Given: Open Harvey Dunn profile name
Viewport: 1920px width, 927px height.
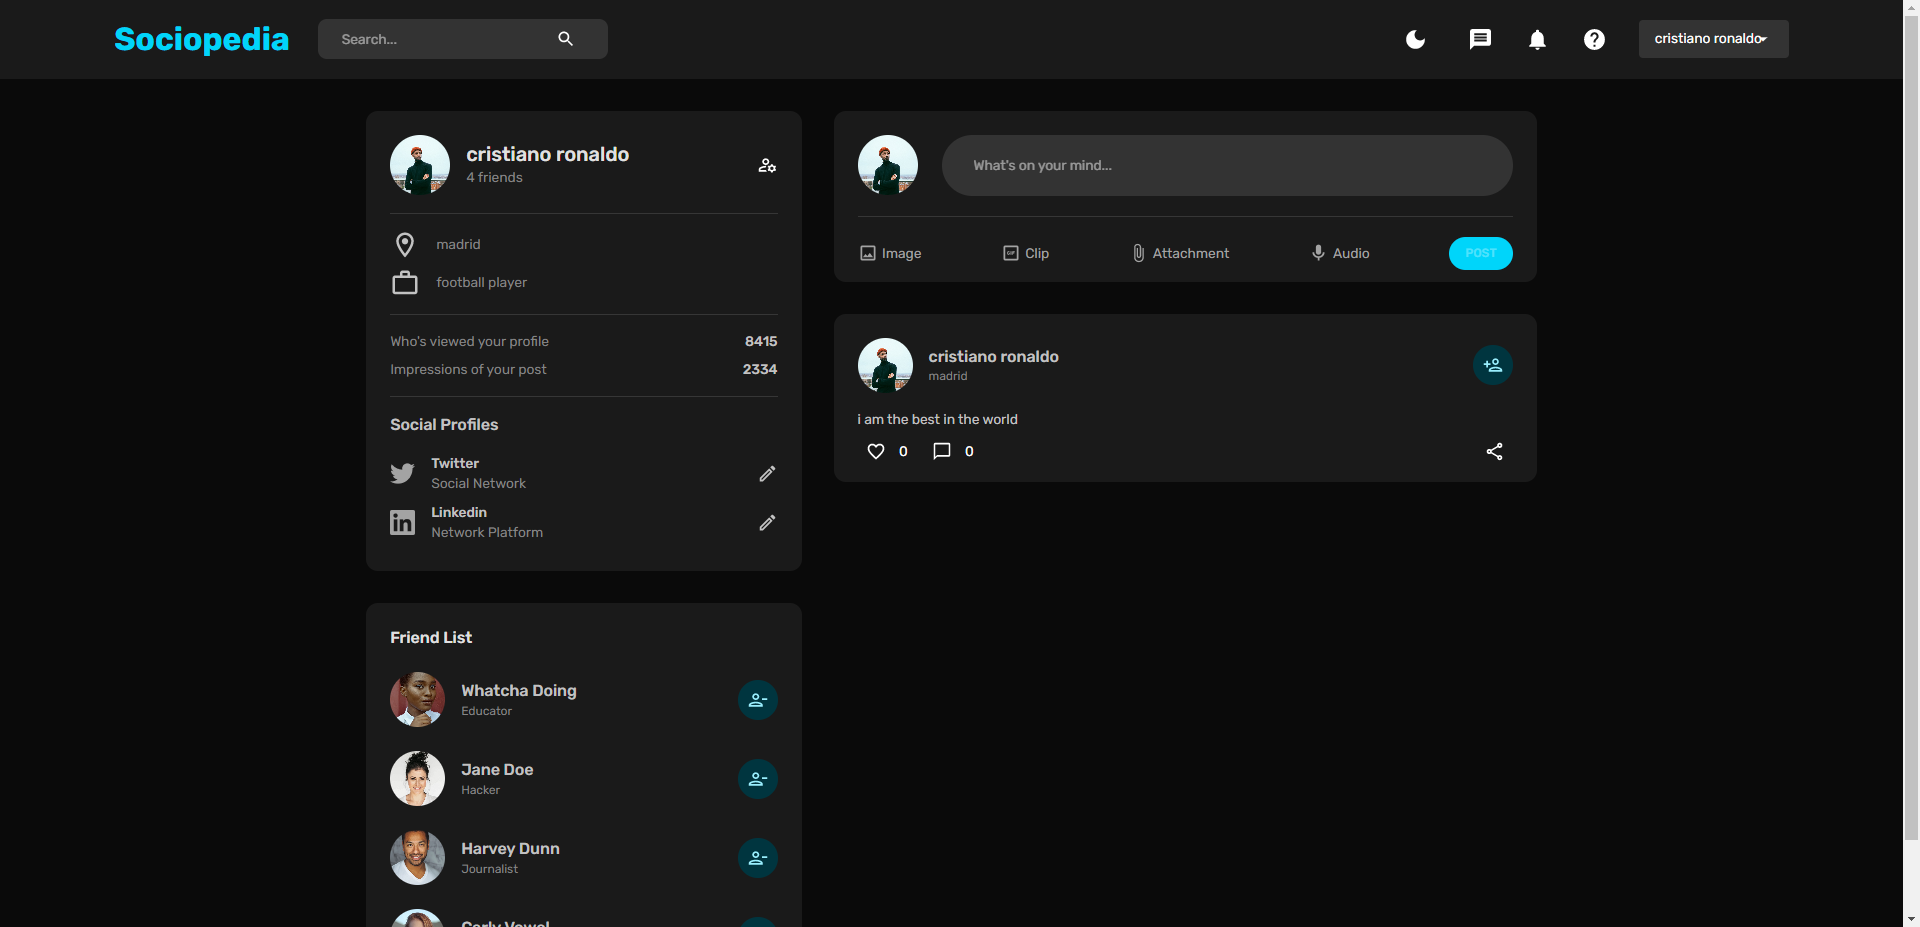Looking at the screenshot, I should pos(510,848).
